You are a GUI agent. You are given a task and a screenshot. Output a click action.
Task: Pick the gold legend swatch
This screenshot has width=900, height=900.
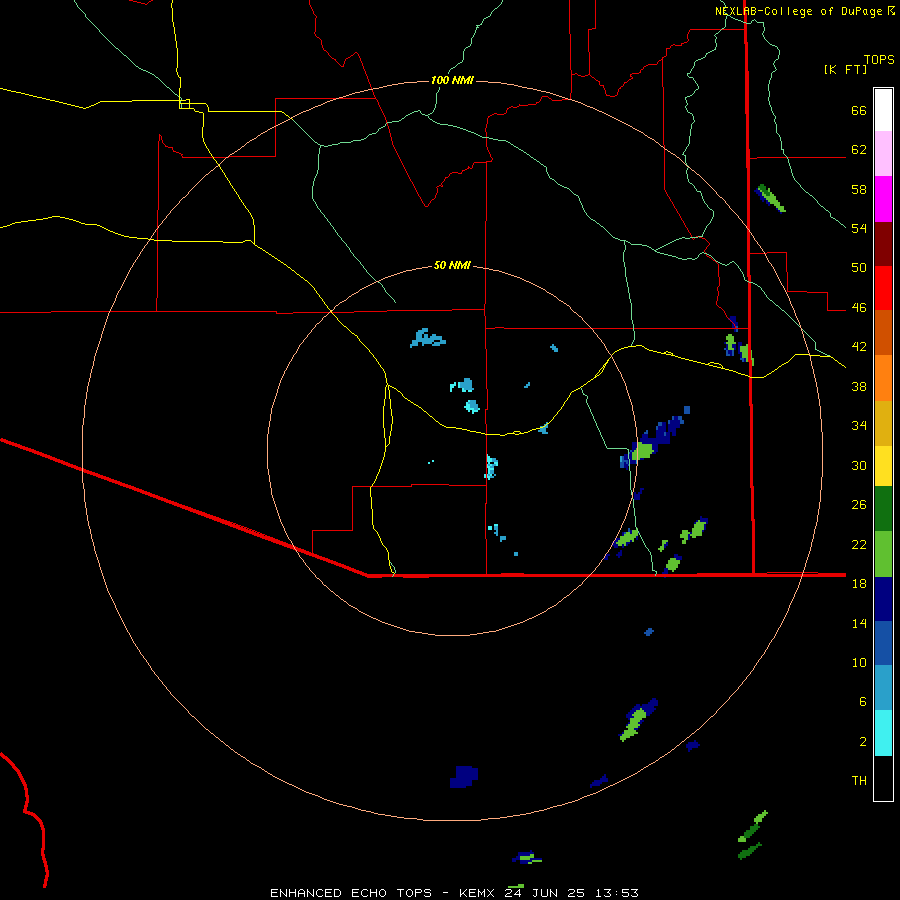(x=883, y=423)
